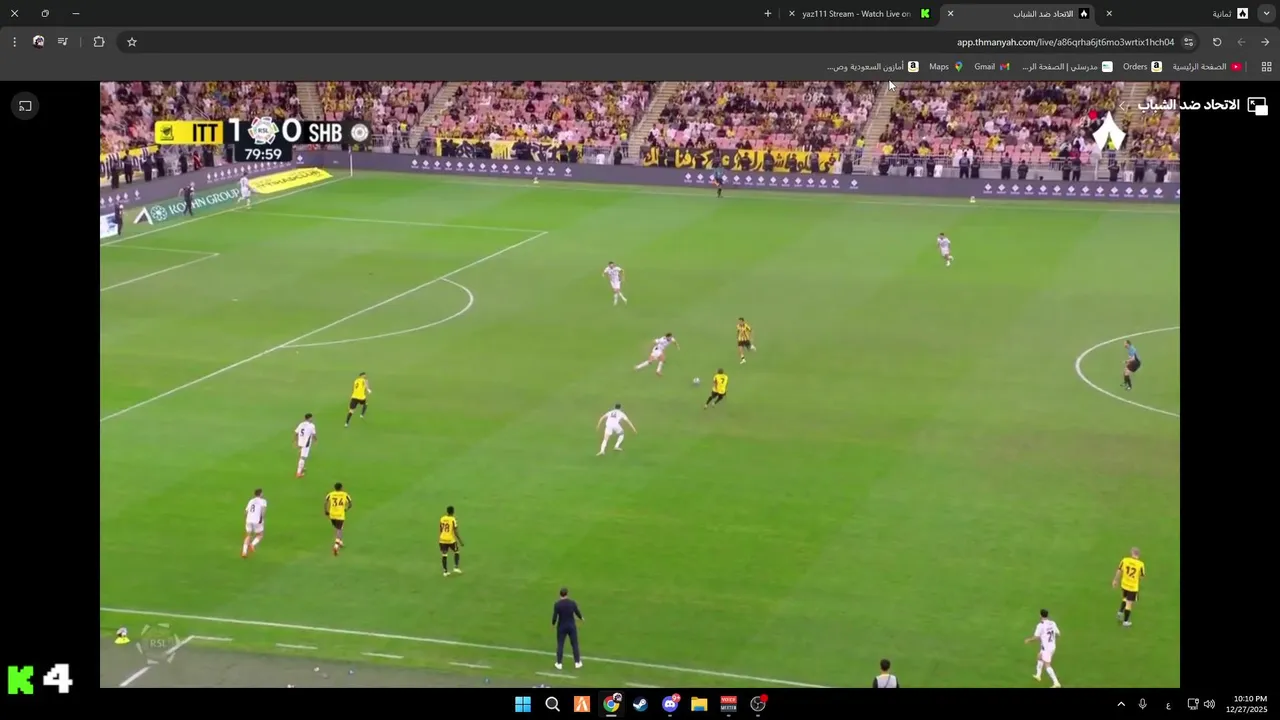Switch to Chrome on the taskbar
Viewport: 1280px width, 720px height.
click(x=611, y=704)
